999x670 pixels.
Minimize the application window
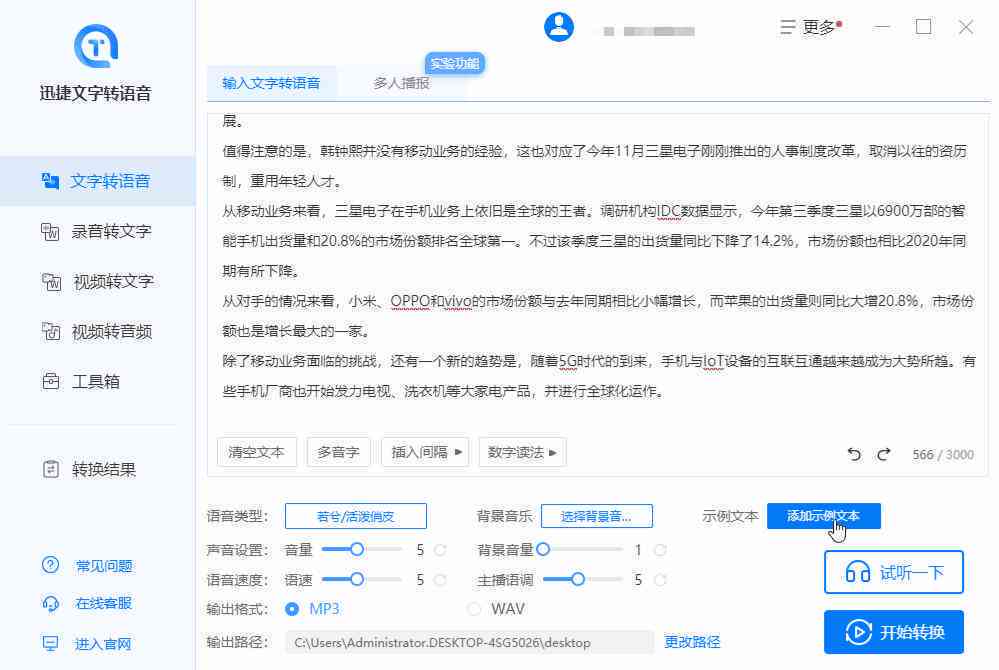pos(882,27)
